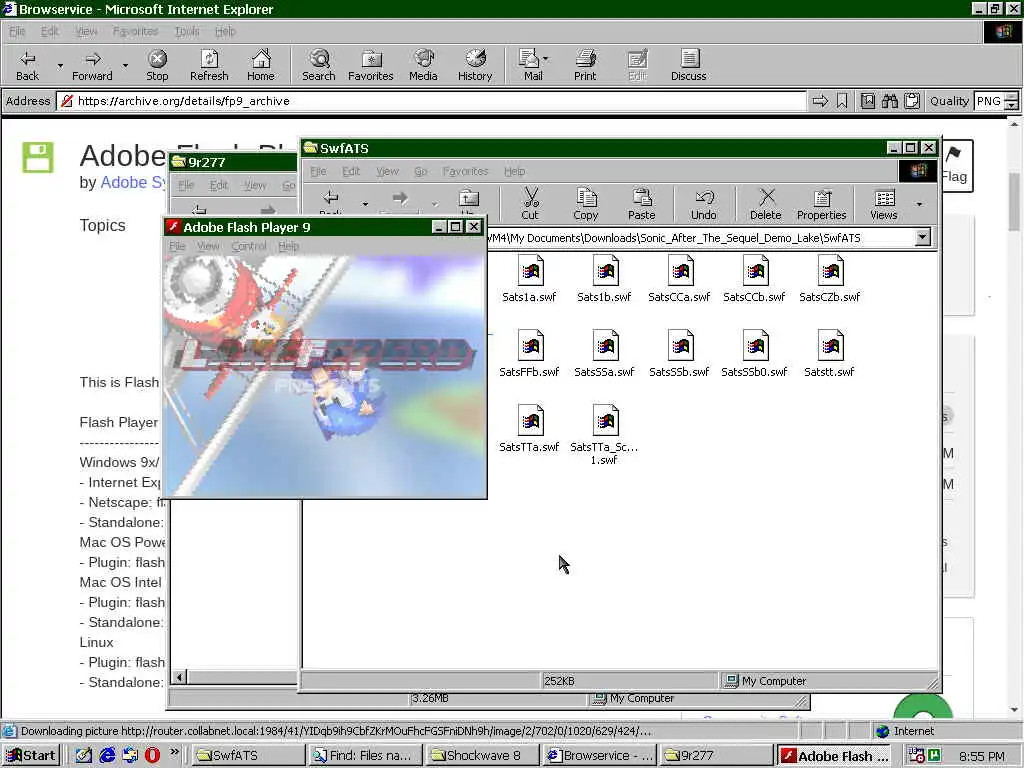Select the SatsSSa.swf file
Screen dimensions: 1024x768
point(604,354)
